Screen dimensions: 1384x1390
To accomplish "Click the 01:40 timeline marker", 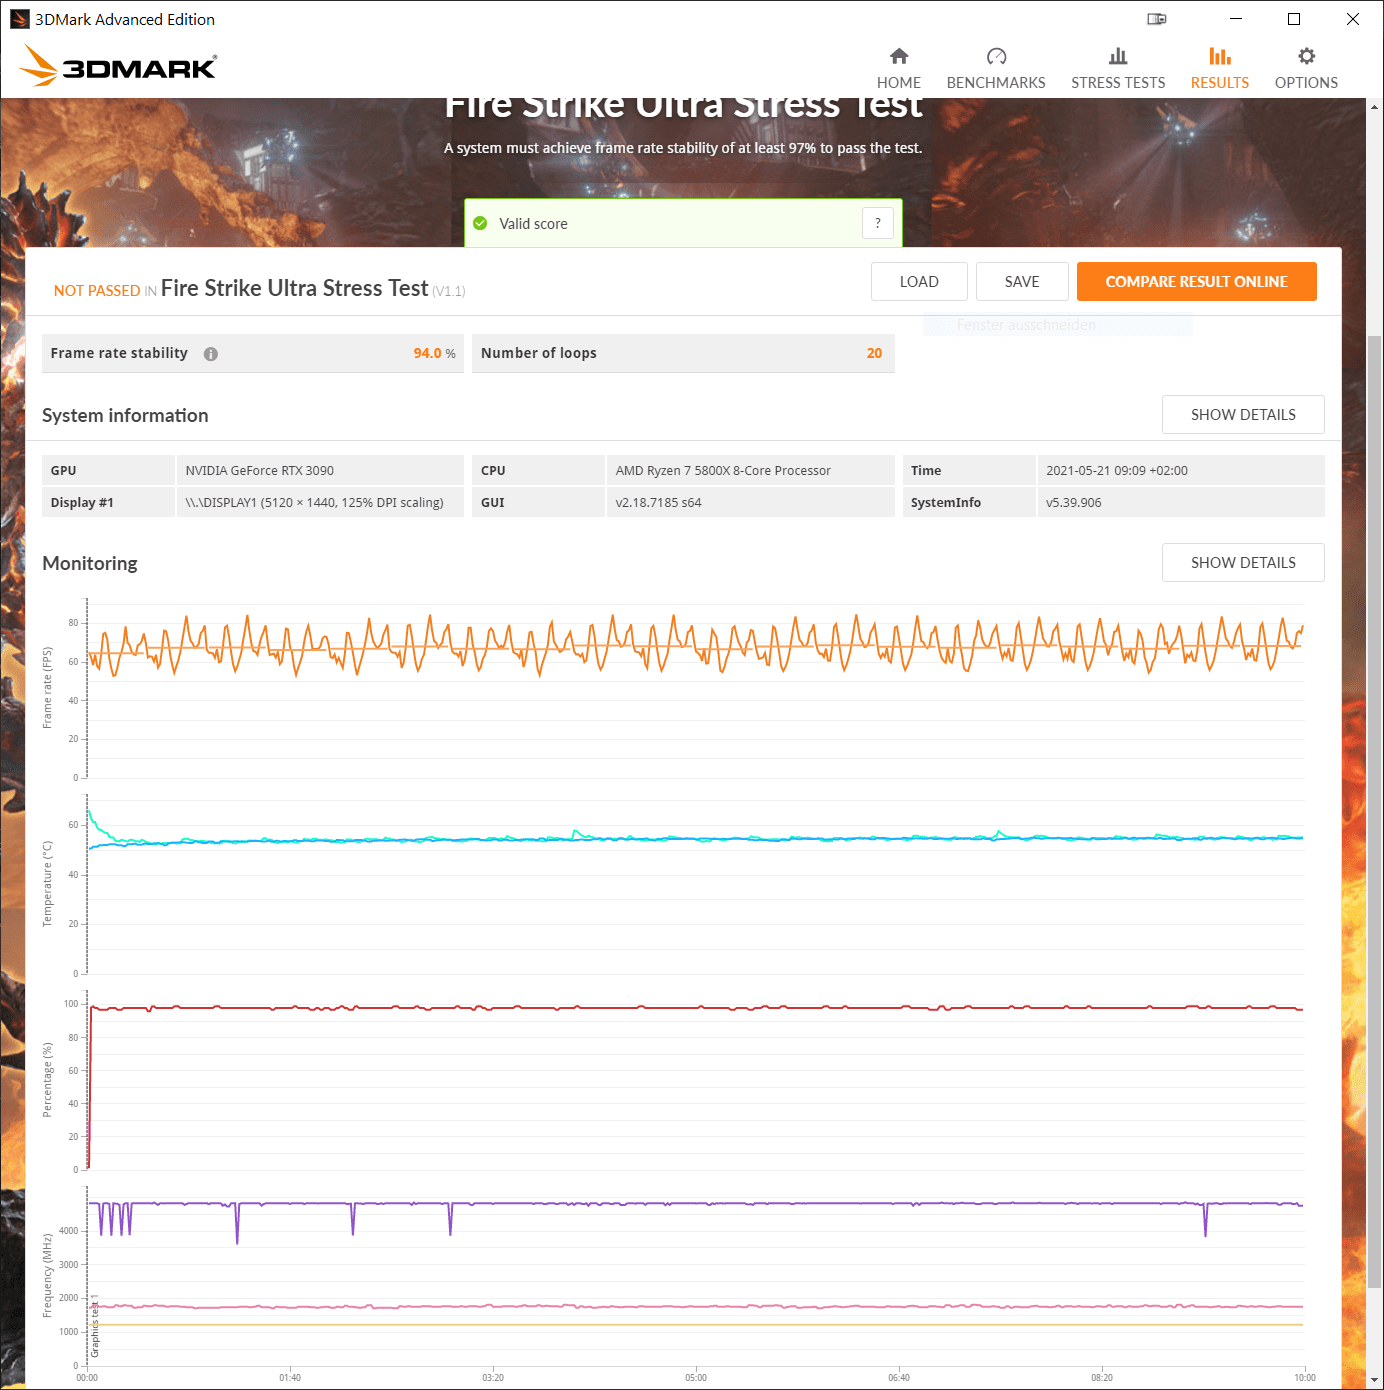I will pyautogui.click(x=290, y=1377).
